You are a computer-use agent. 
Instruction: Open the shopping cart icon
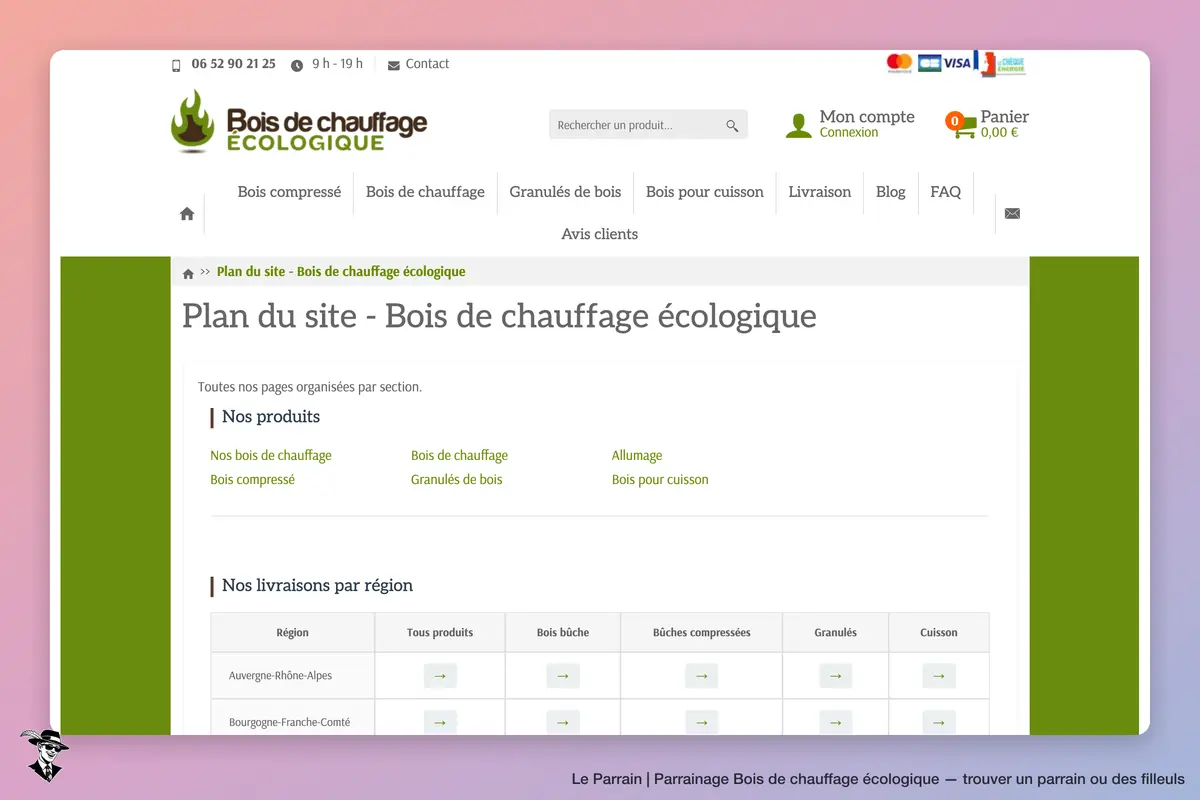(x=961, y=125)
